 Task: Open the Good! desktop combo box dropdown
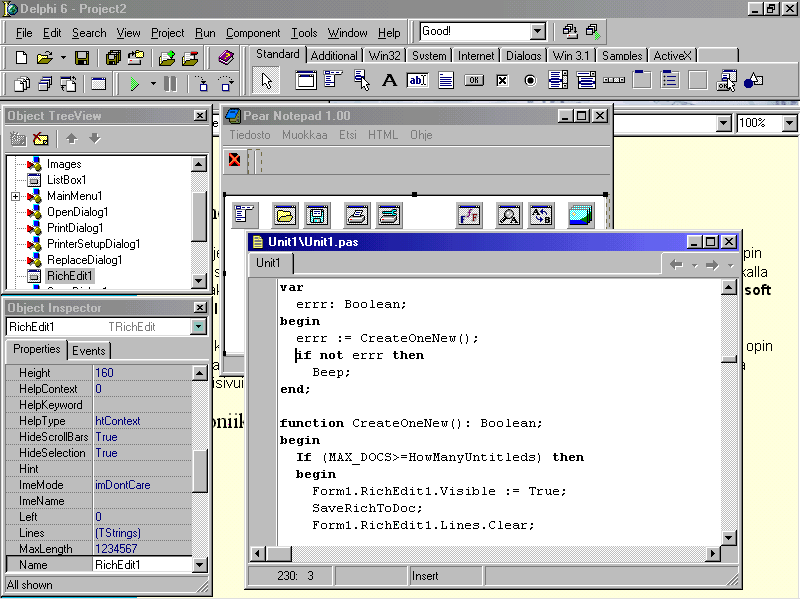coord(537,32)
